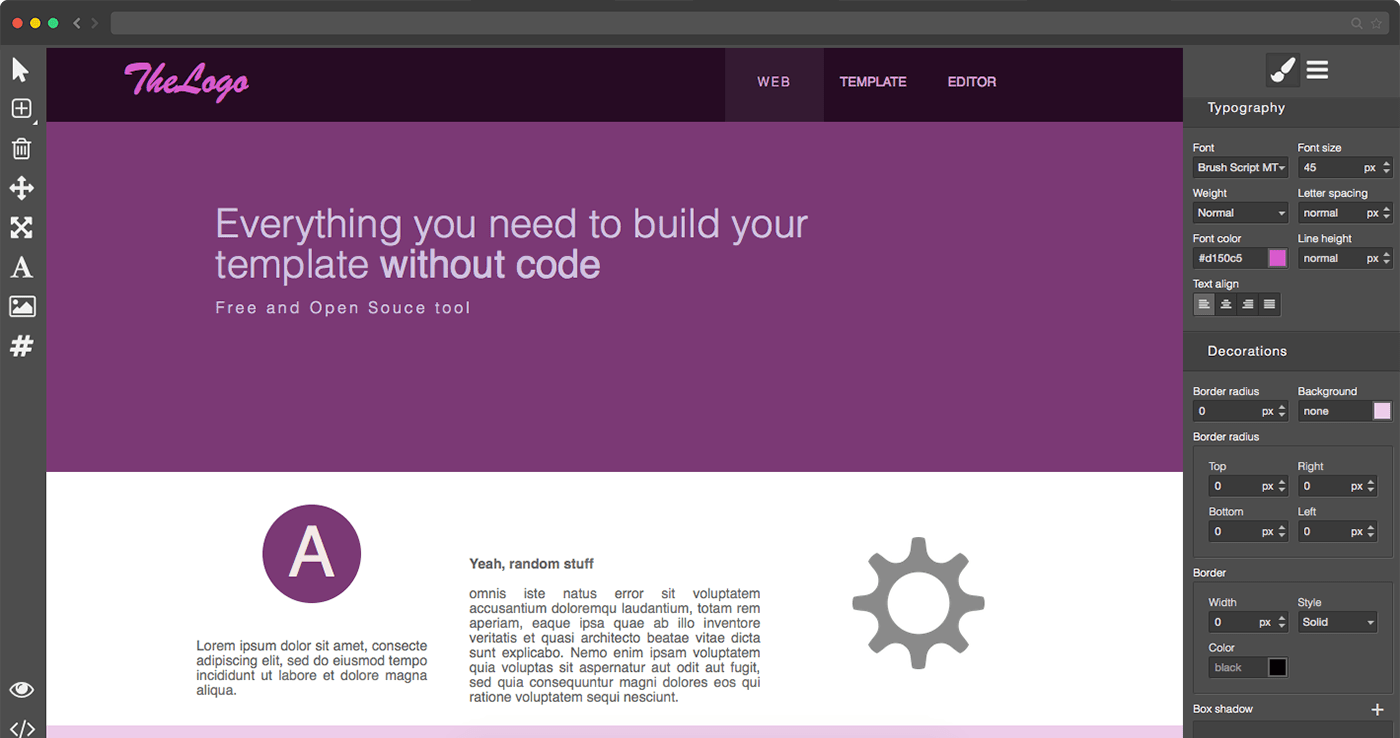Image resolution: width=1400 pixels, height=738 pixels.
Task: Select the text tool letter A
Action: tap(21, 267)
